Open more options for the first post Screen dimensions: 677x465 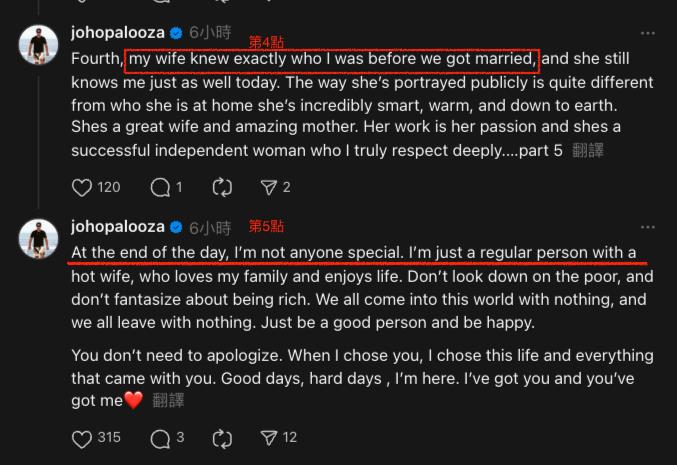[x=646, y=33]
